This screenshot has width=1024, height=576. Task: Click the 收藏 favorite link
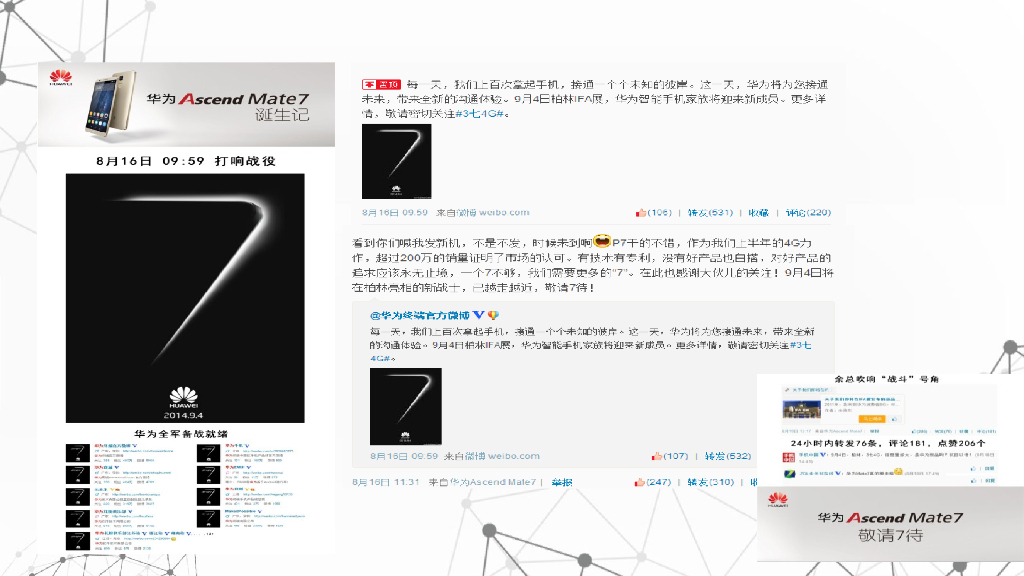click(x=758, y=212)
